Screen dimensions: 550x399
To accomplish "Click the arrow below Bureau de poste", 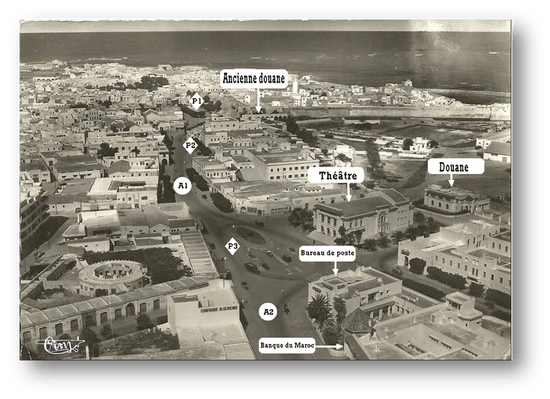I will tap(335, 269).
